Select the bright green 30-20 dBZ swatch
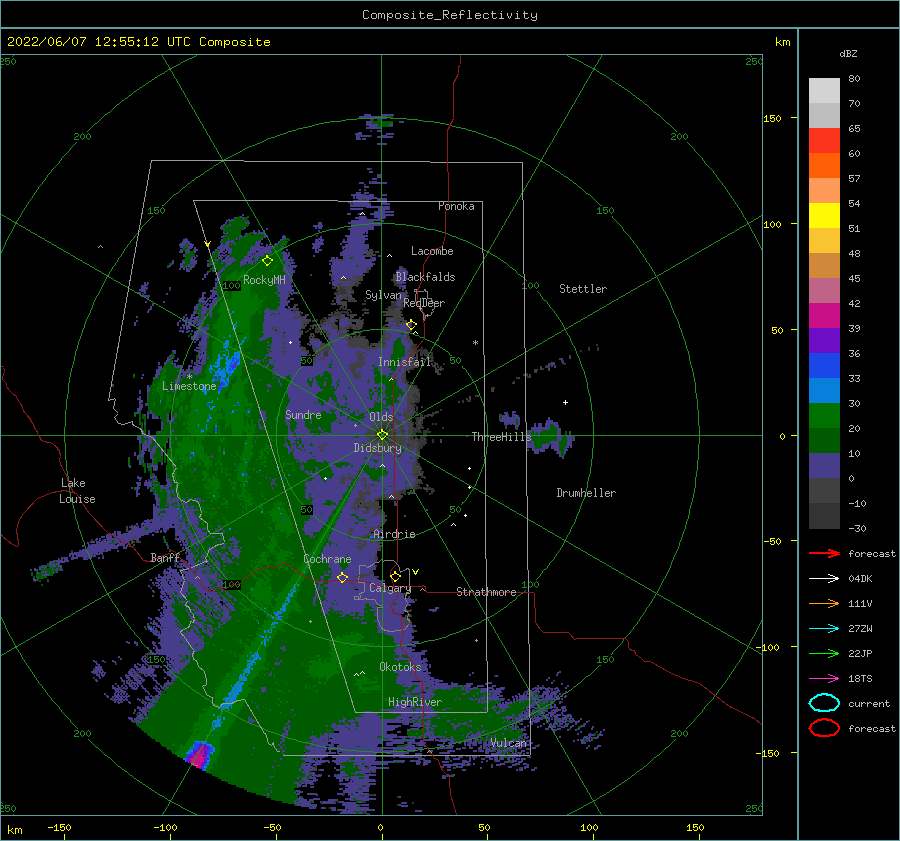The height and width of the screenshot is (841, 900). pyautogui.click(x=824, y=416)
